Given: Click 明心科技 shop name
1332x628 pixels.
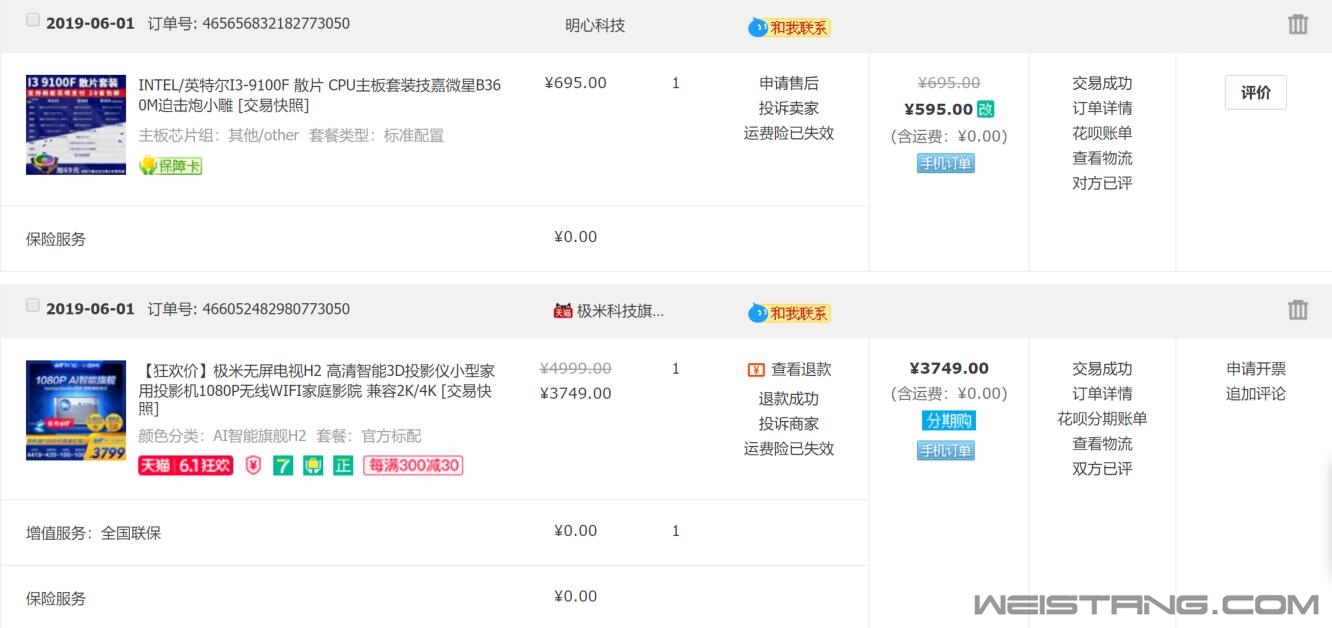Looking at the screenshot, I should [x=595, y=25].
